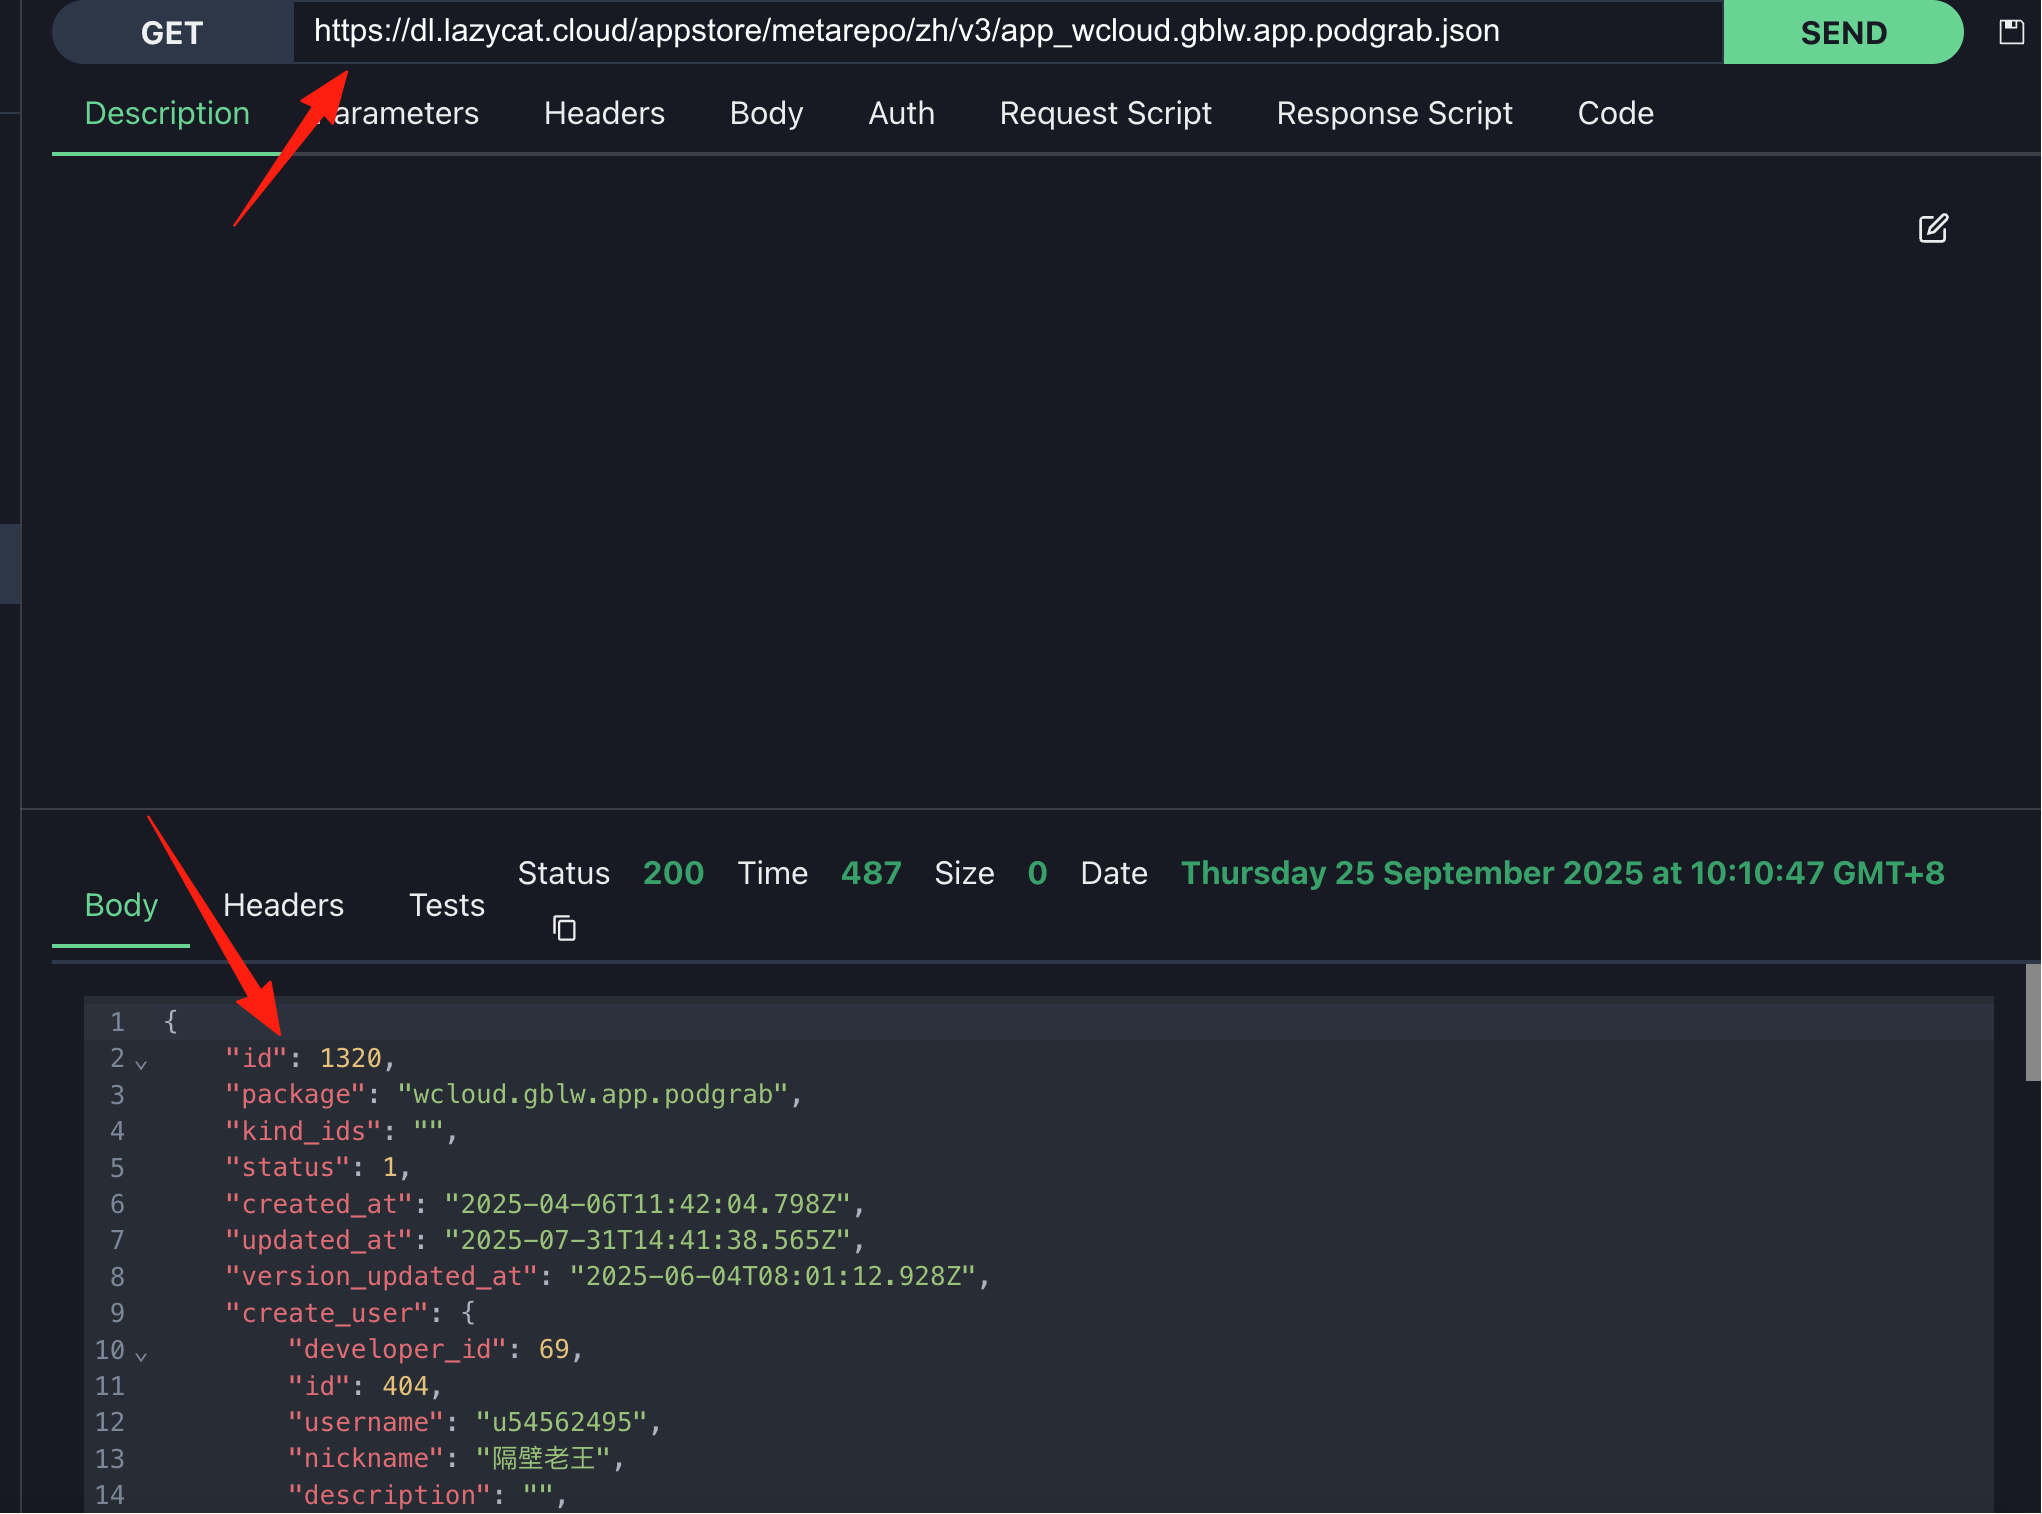Image resolution: width=2042 pixels, height=1514 pixels.
Task: Open the Code tab
Action: click(1615, 113)
